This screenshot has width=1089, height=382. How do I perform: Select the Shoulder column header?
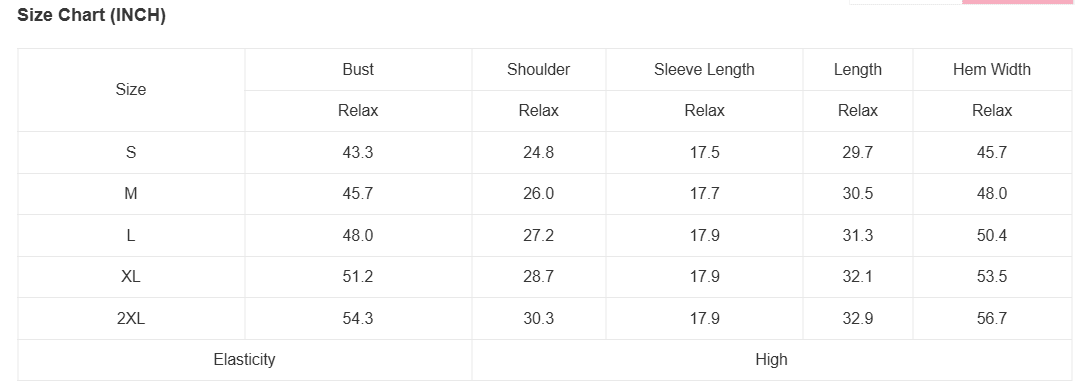tap(538, 69)
